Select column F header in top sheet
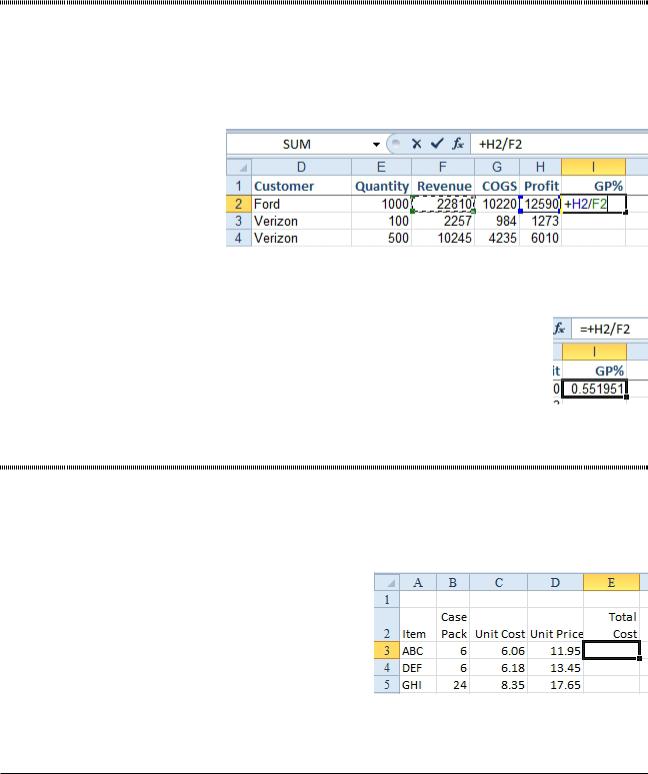Viewport: 648px width, 774px height. click(x=443, y=167)
